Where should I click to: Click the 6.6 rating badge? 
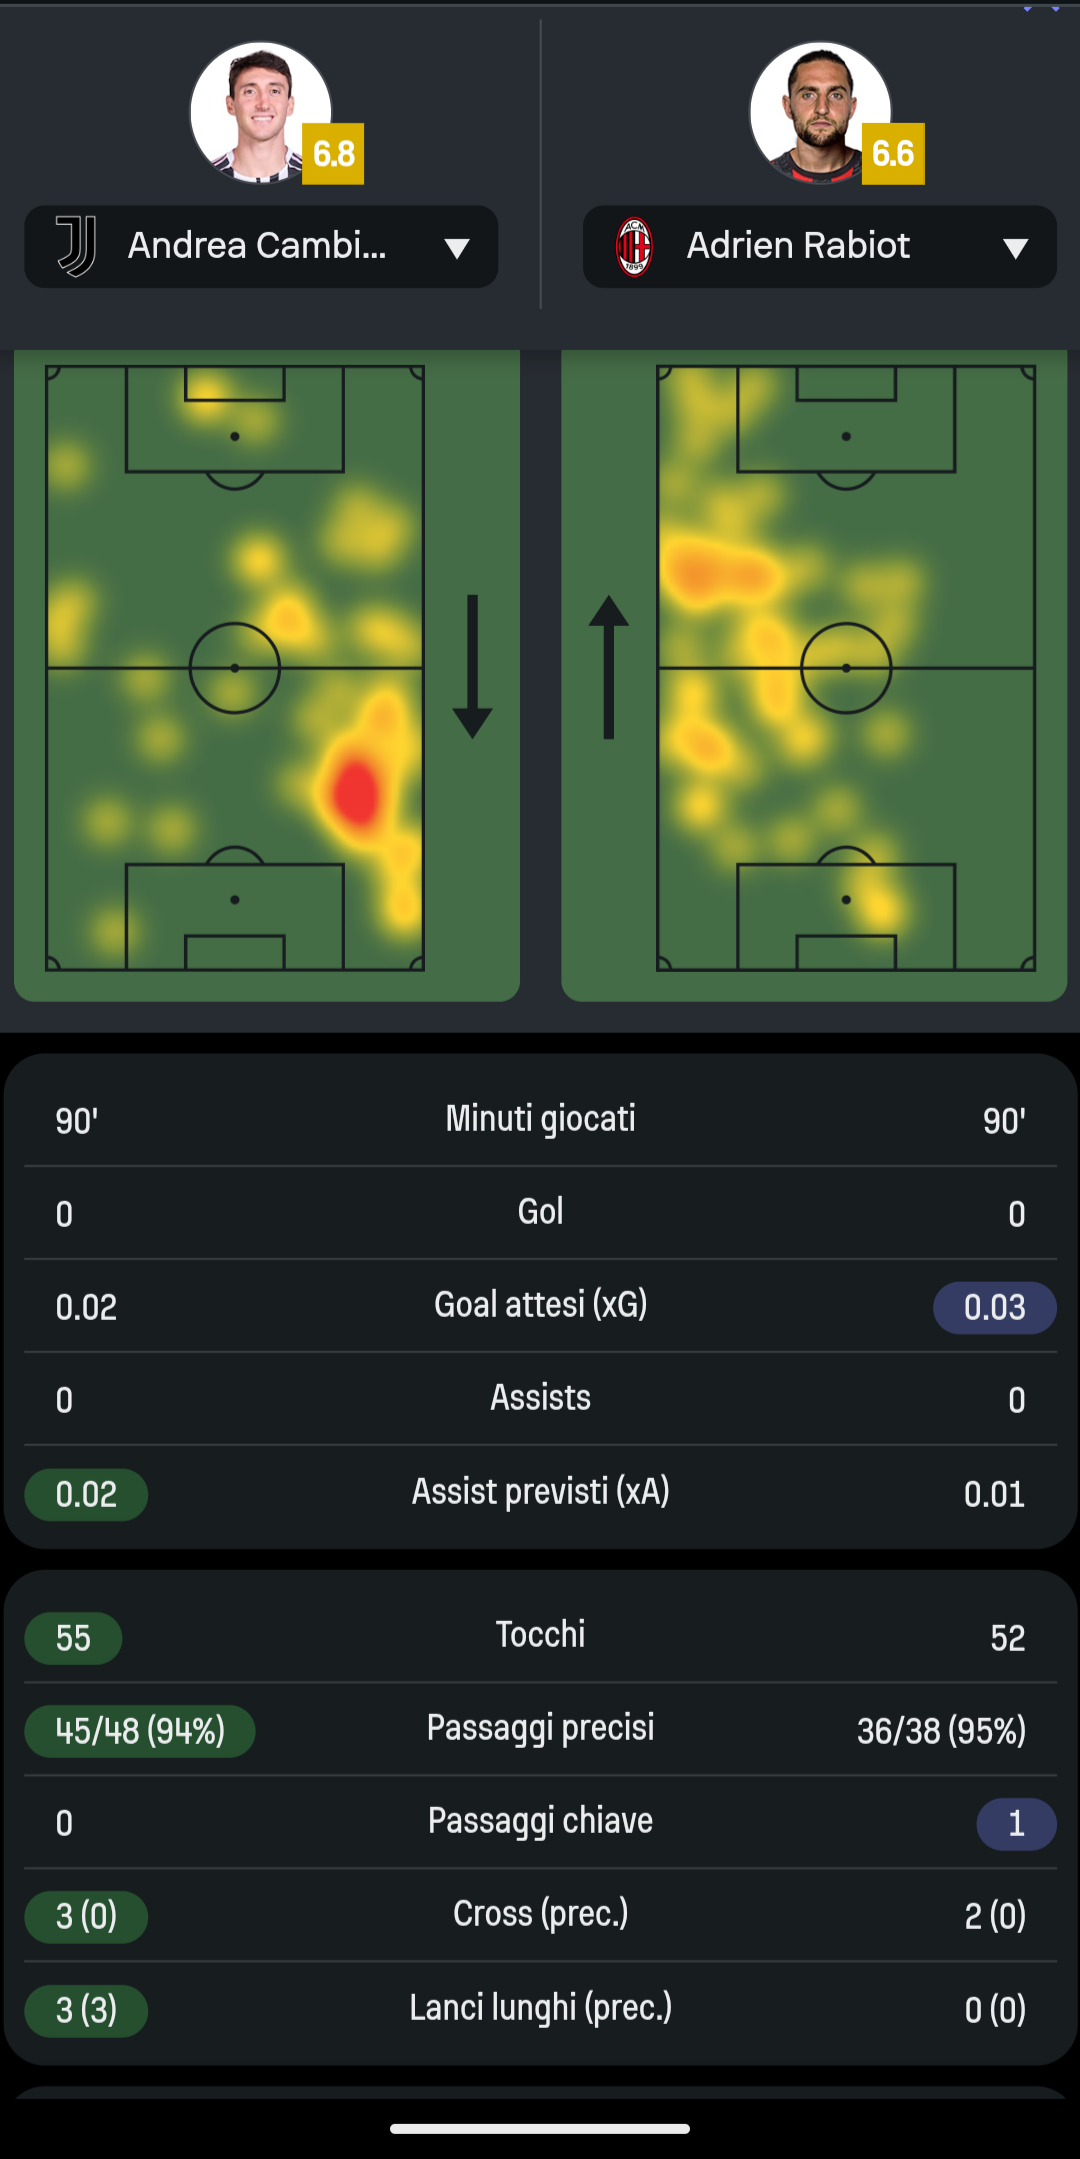click(x=893, y=154)
